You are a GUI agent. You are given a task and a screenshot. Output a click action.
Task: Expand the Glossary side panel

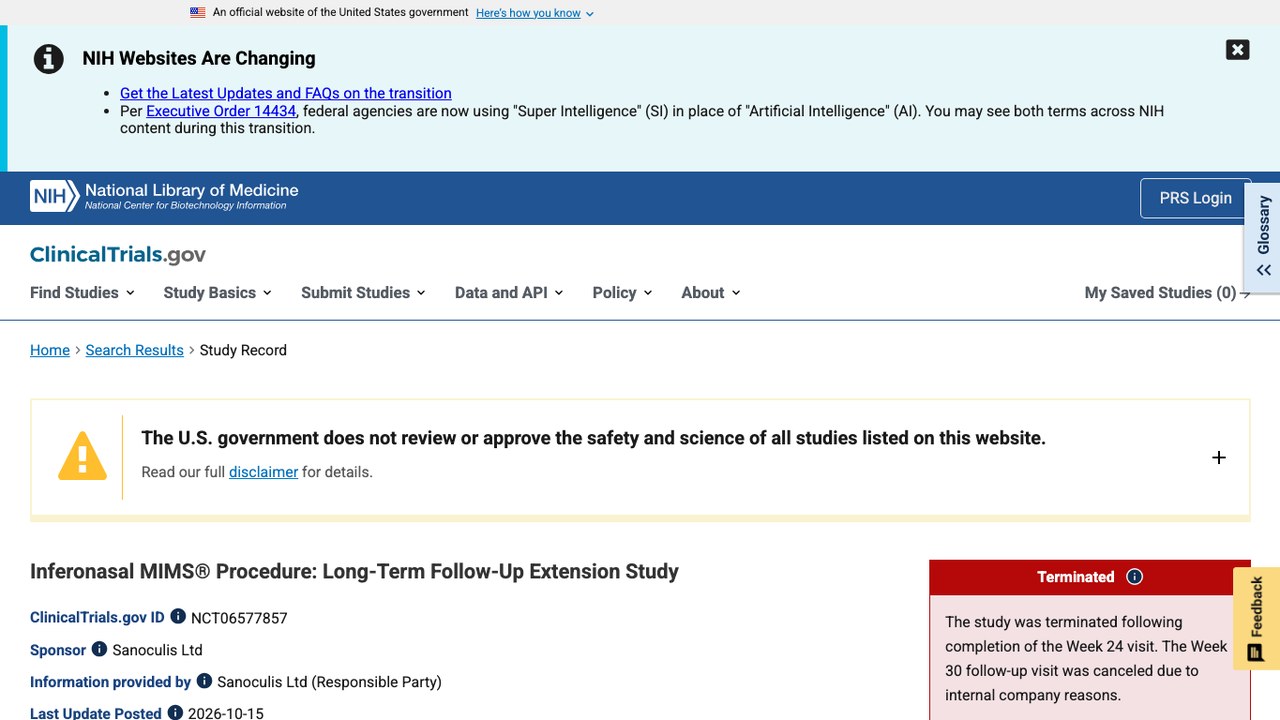[1263, 237]
